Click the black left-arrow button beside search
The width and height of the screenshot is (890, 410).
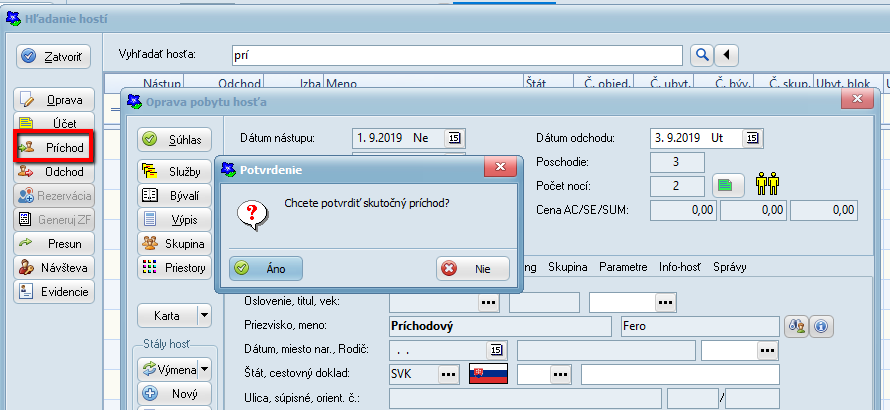[x=727, y=54]
